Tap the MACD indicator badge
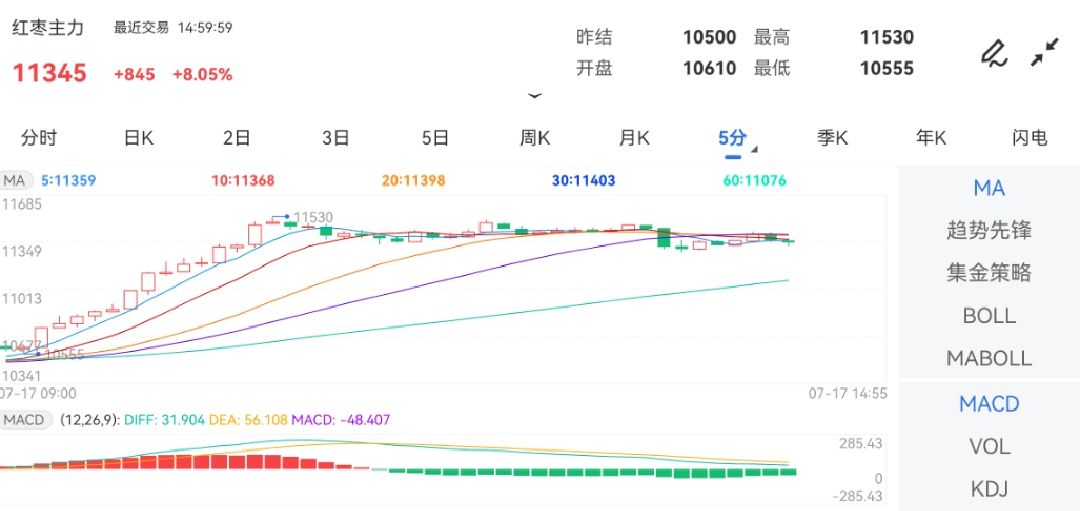The width and height of the screenshot is (1080, 511). (25, 419)
